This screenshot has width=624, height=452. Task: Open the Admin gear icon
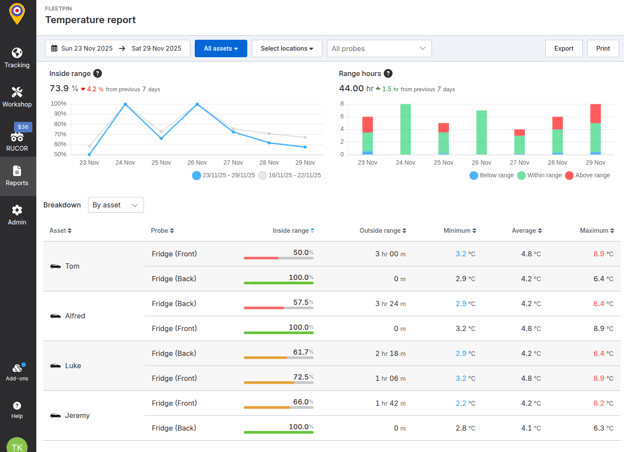point(17,211)
